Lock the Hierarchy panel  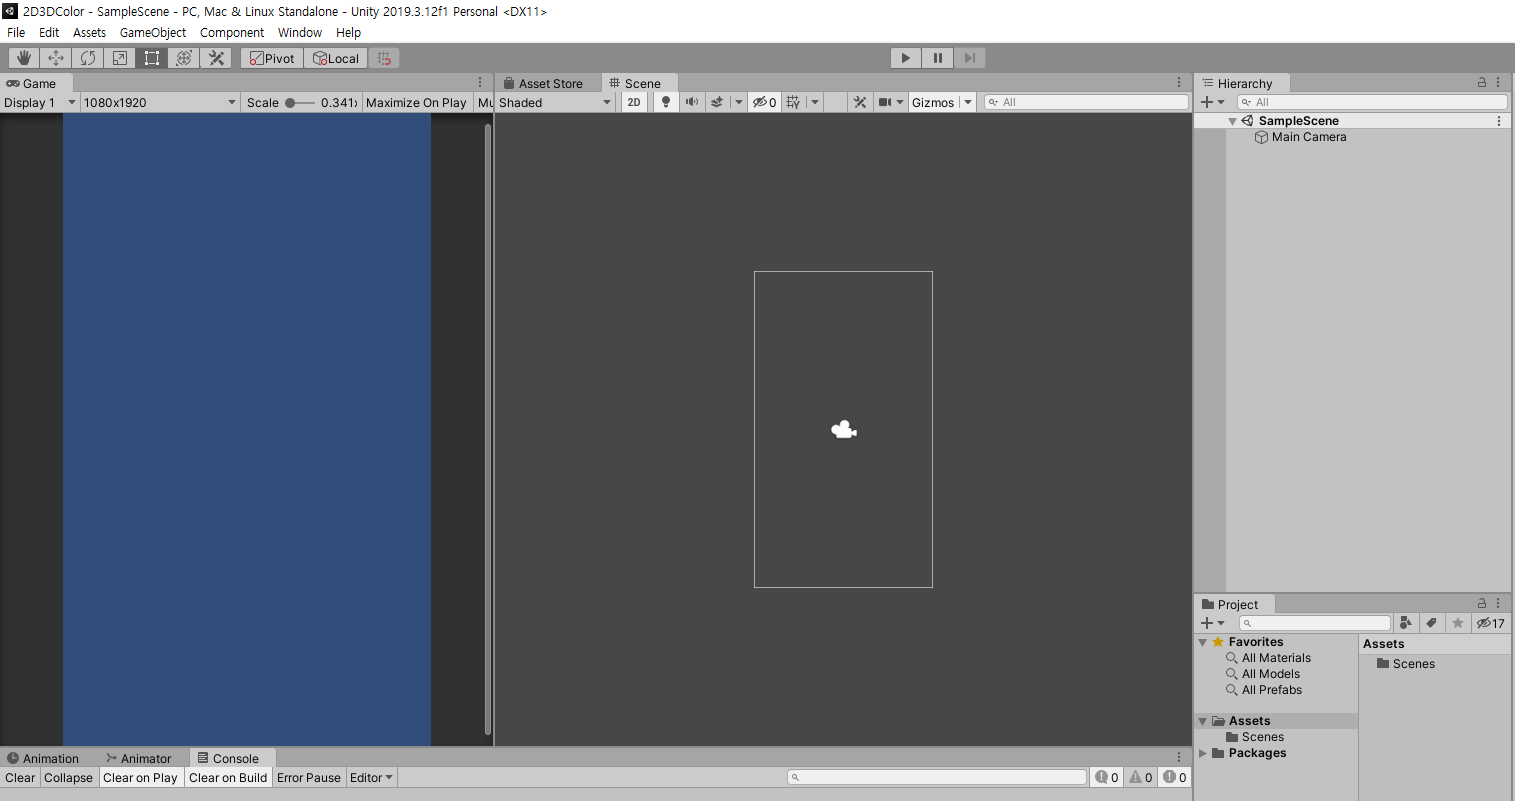(x=1482, y=83)
